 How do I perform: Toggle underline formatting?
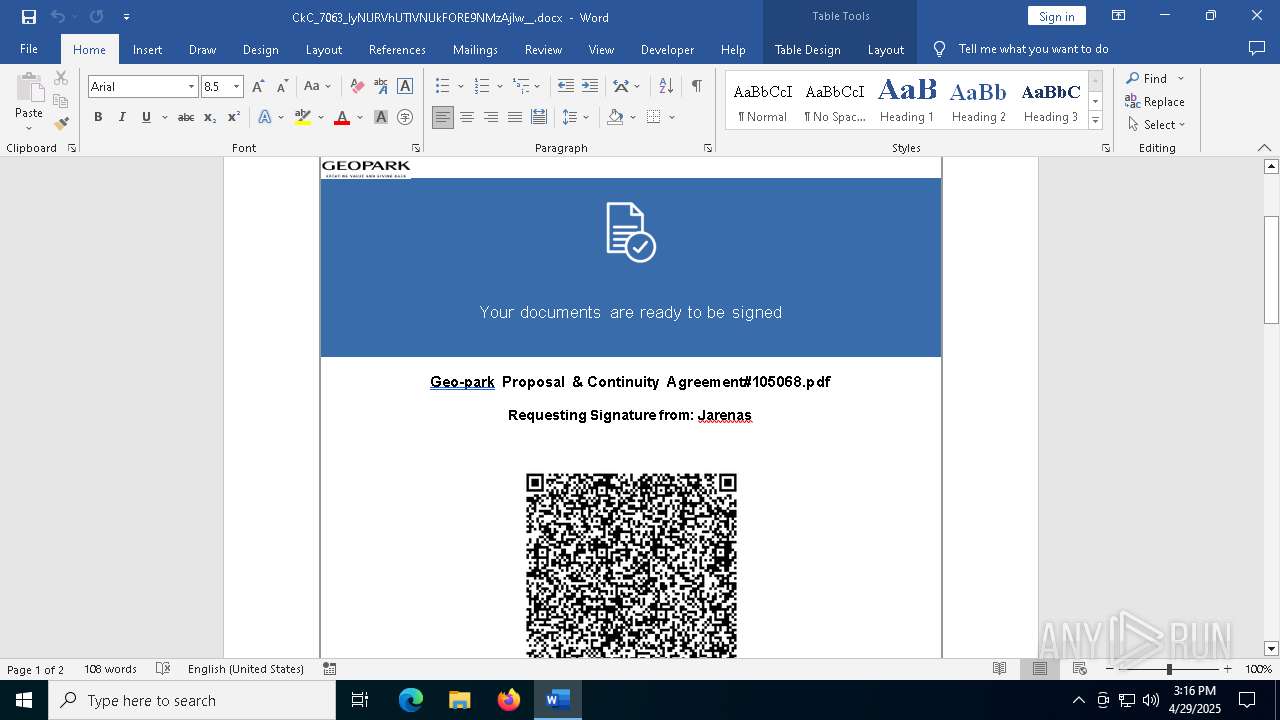coord(146,117)
